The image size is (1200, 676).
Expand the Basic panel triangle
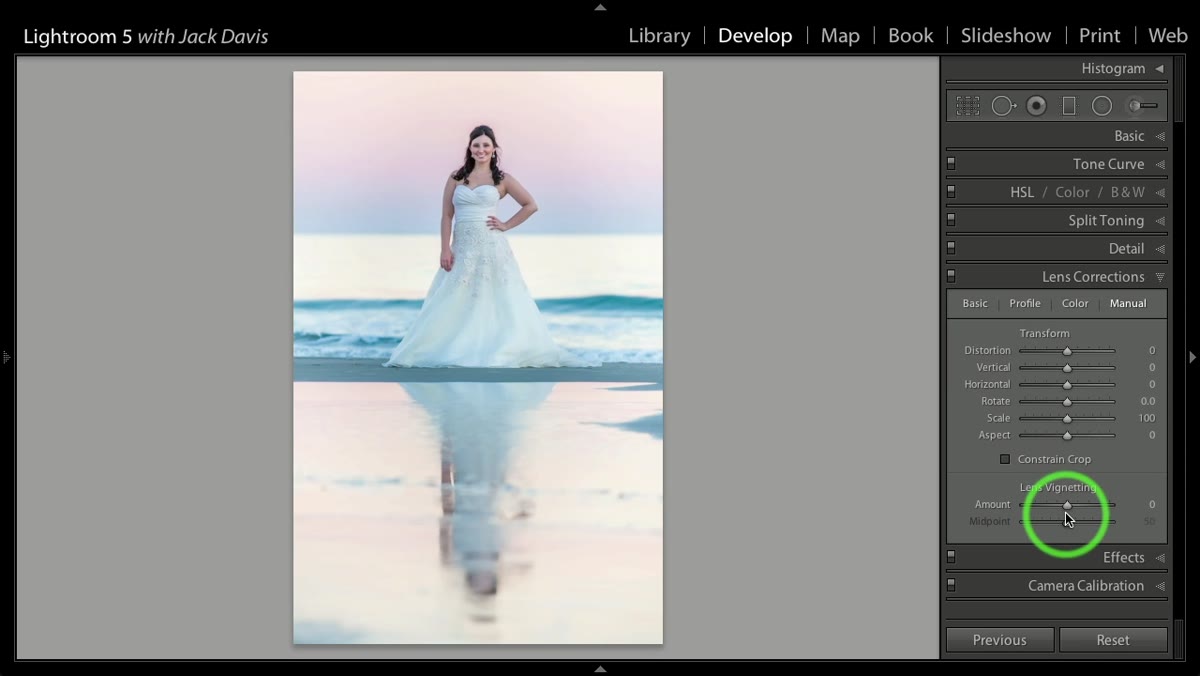click(x=1160, y=137)
